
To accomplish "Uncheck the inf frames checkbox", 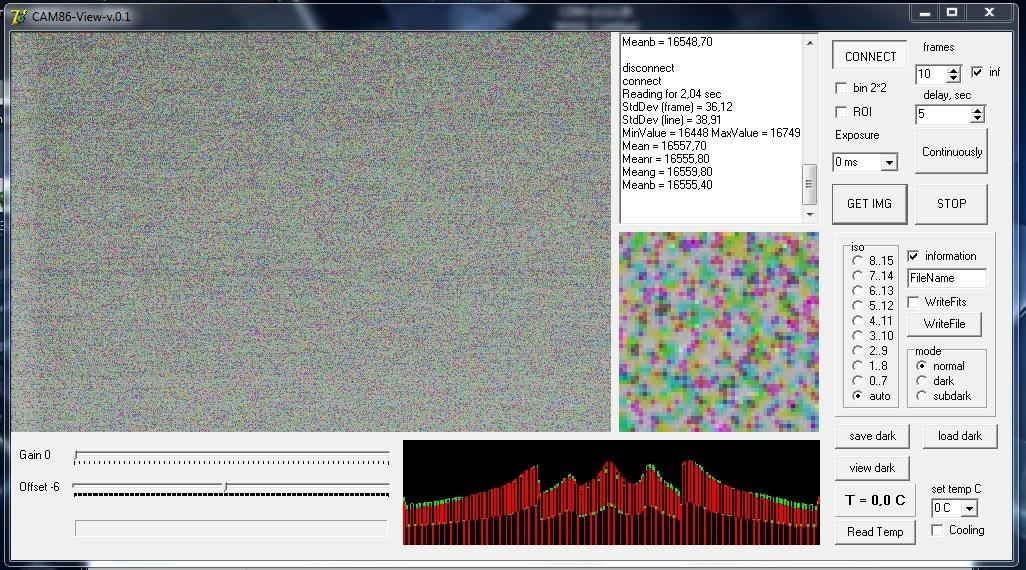I will point(977,72).
